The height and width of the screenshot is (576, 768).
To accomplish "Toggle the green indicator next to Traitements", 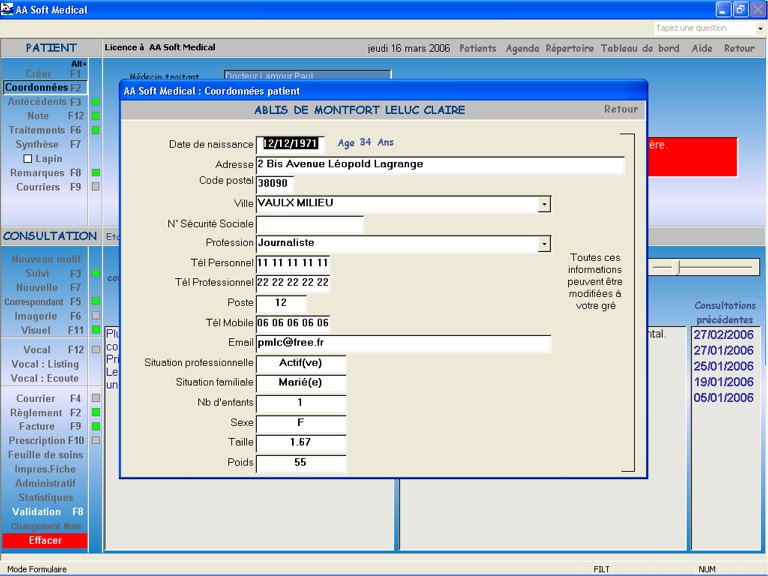I will pyautogui.click(x=96, y=130).
